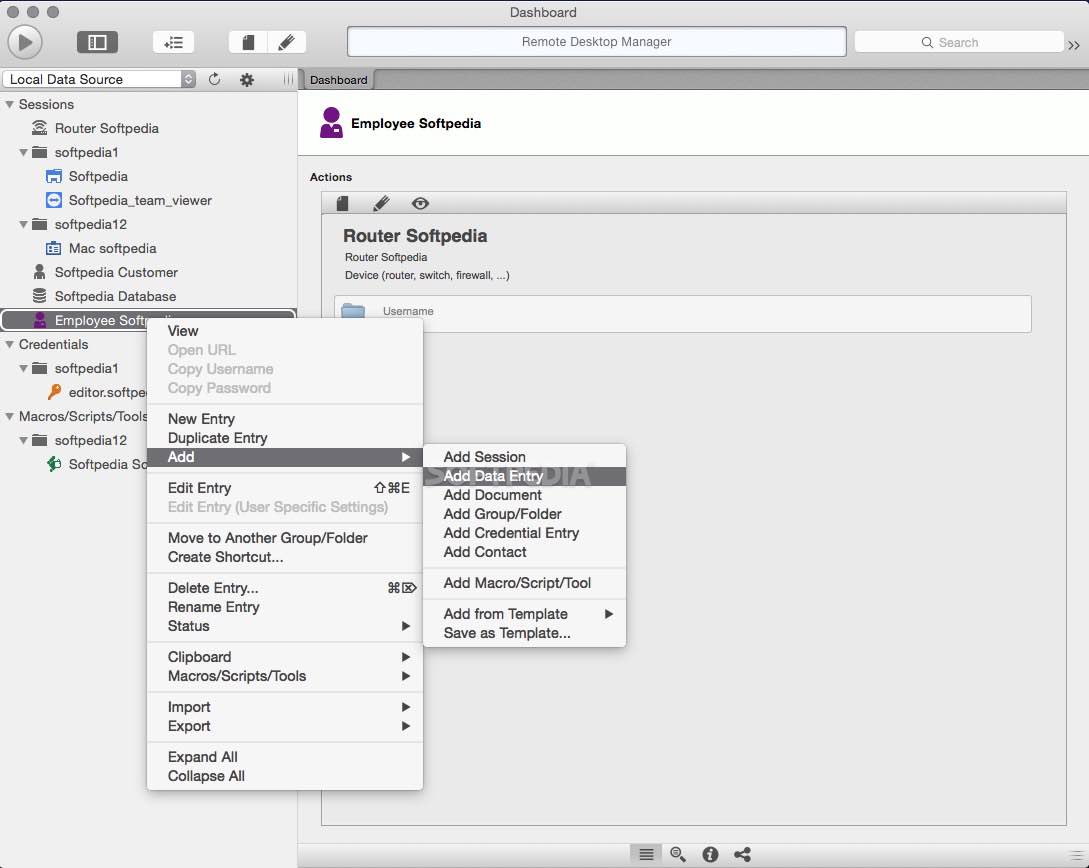The image size is (1089, 868).
Task: Select New Entry in context menu
Action: tap(285, 419)
